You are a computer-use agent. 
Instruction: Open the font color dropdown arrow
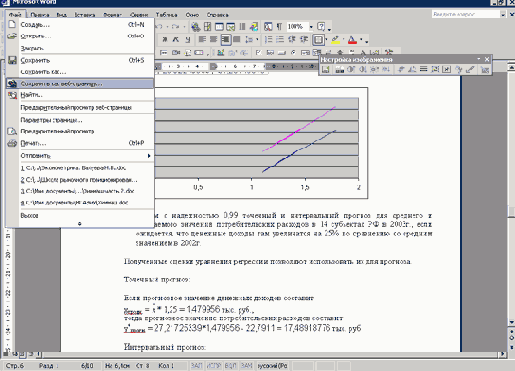pos(361,39)
